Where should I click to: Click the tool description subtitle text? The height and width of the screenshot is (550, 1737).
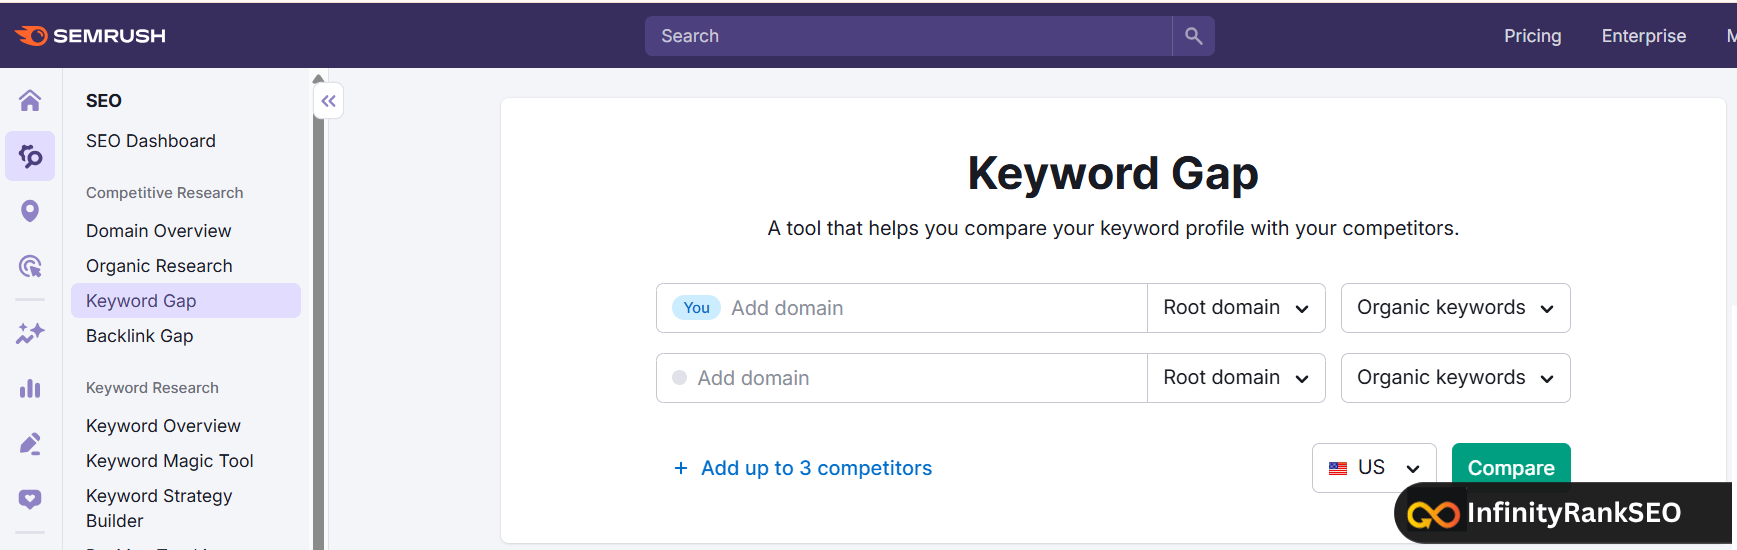tap(1113, 228)
